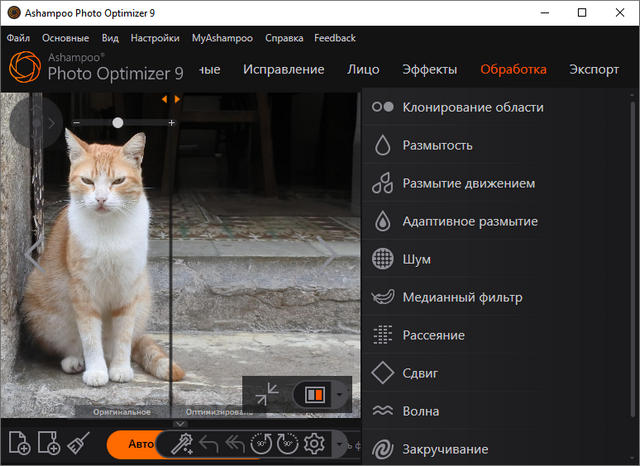Rotate image 90° counterclockwise
The height and width of the screenshot is (466, 640).
[261, 444]
